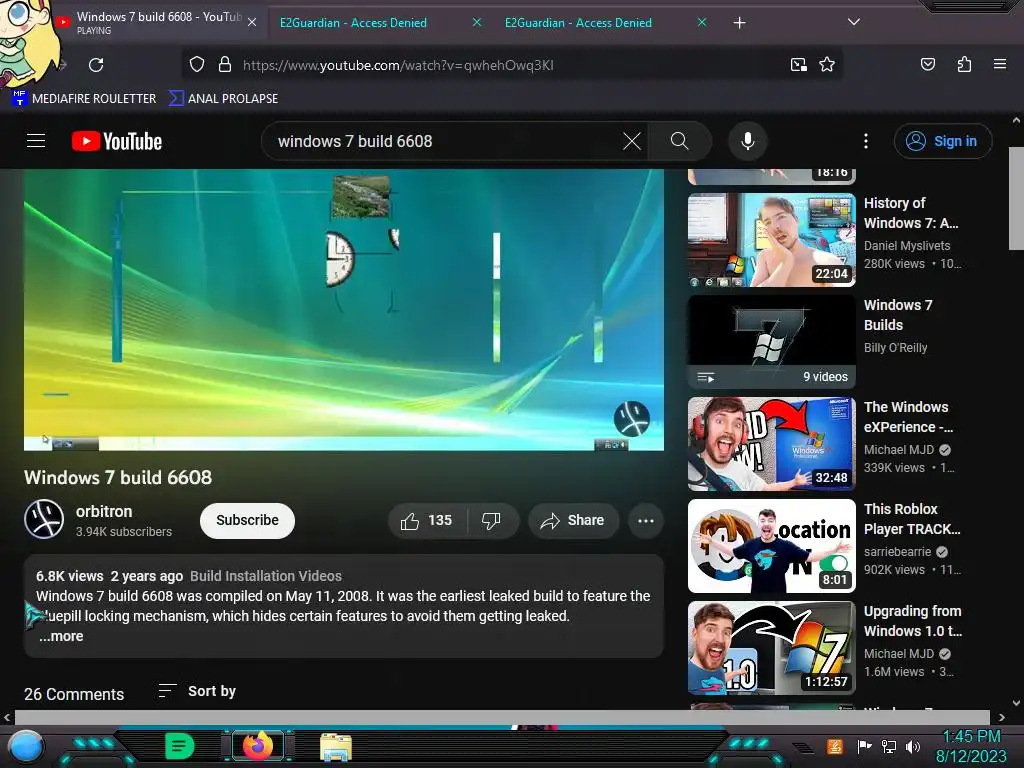
Task: Click sarriebearrie channel name
Action: 897,552
